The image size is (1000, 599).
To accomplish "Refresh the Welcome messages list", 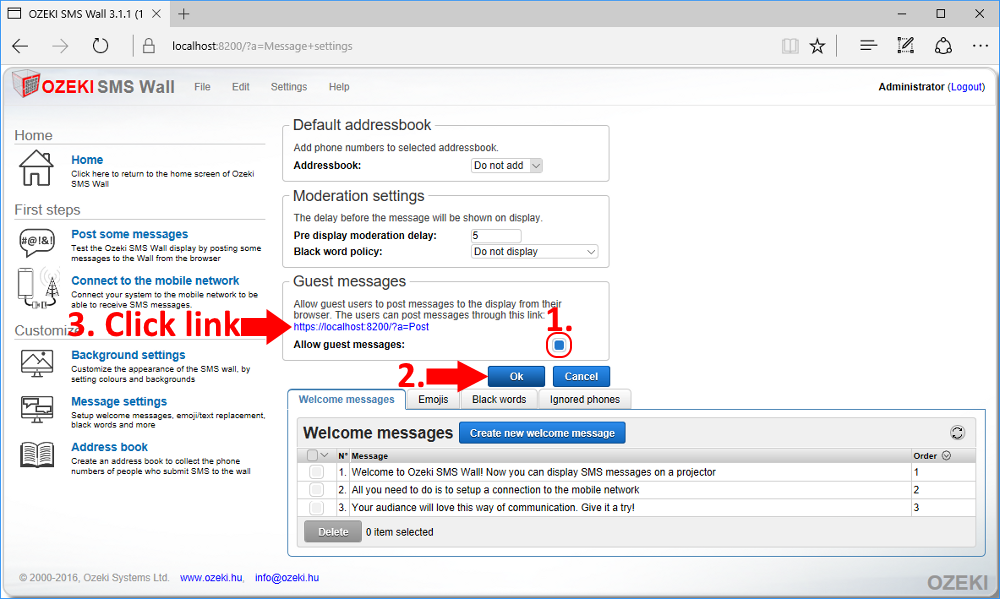I will [957, 433].
